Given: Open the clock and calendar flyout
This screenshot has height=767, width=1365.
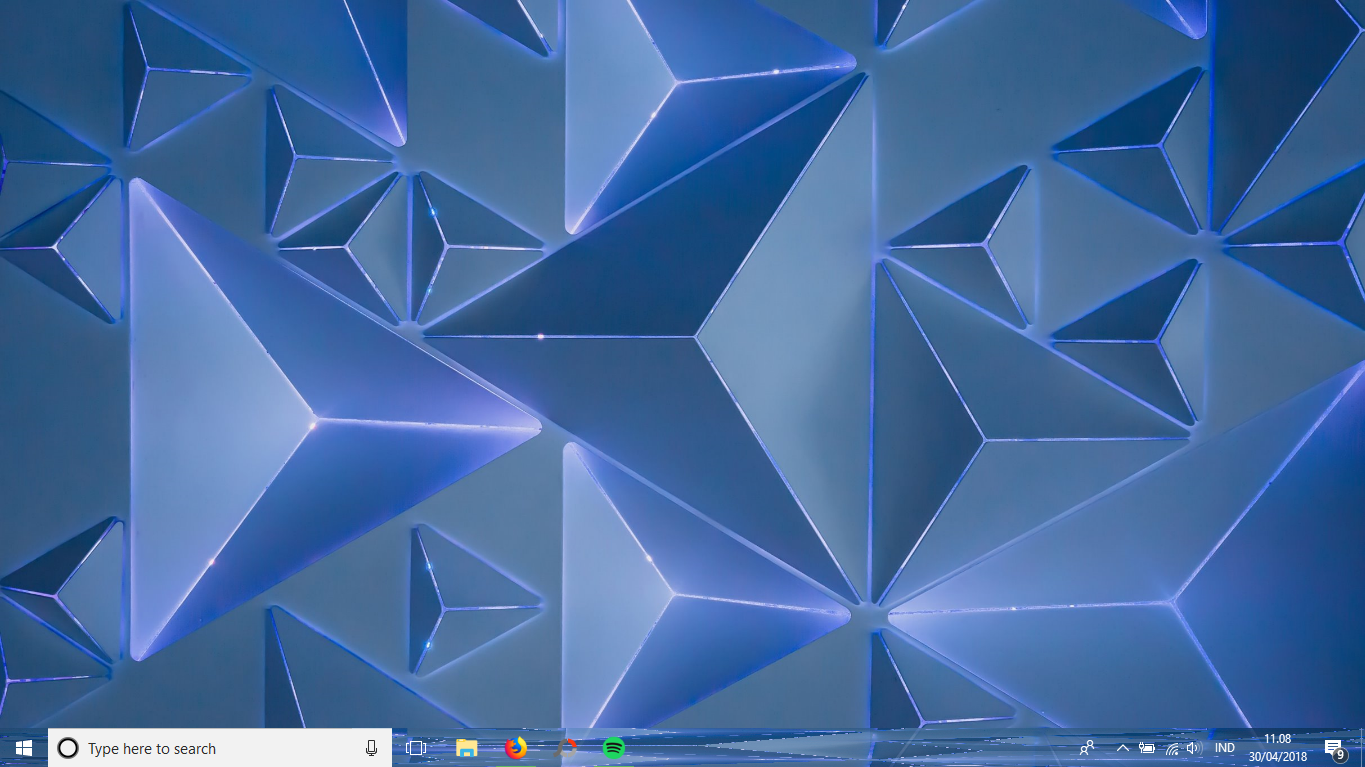Looking at the screenshot, I should (x=1277, y=748).
